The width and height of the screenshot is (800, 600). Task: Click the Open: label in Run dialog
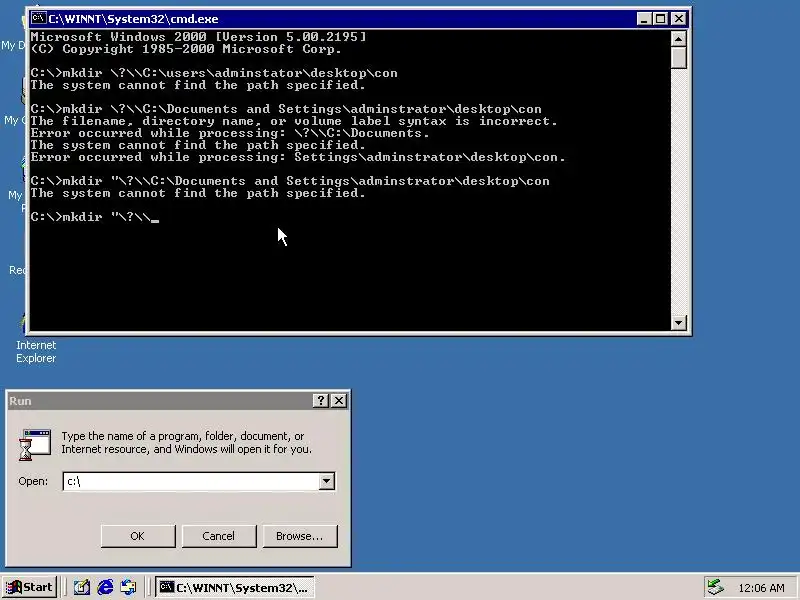pos(33,481)
